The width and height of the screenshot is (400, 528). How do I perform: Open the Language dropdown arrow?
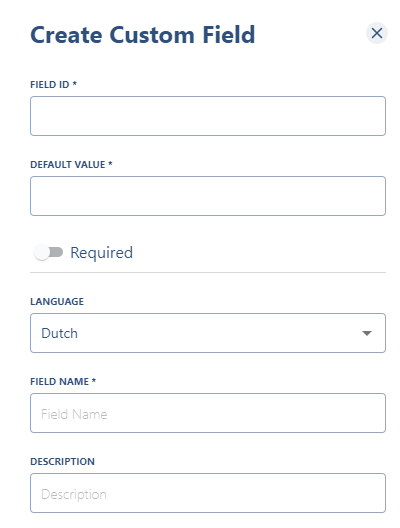point(367,333)
